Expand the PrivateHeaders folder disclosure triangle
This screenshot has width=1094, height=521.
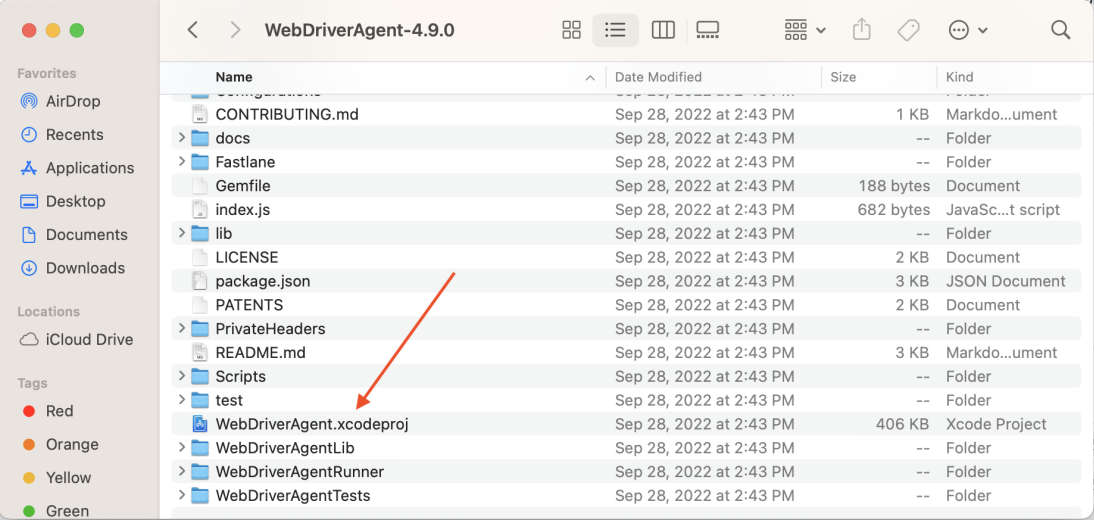point(181,329)
